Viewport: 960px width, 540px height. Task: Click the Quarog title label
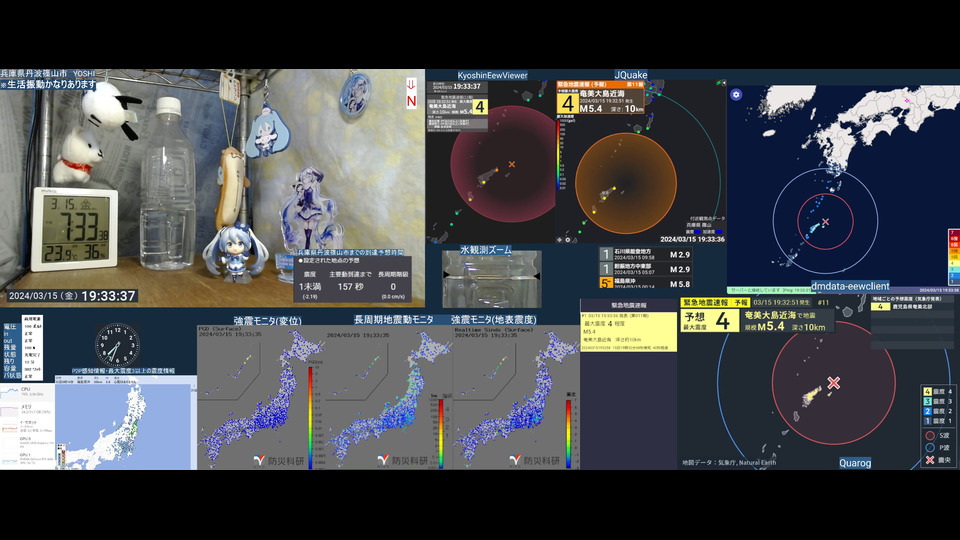(855, 463)
